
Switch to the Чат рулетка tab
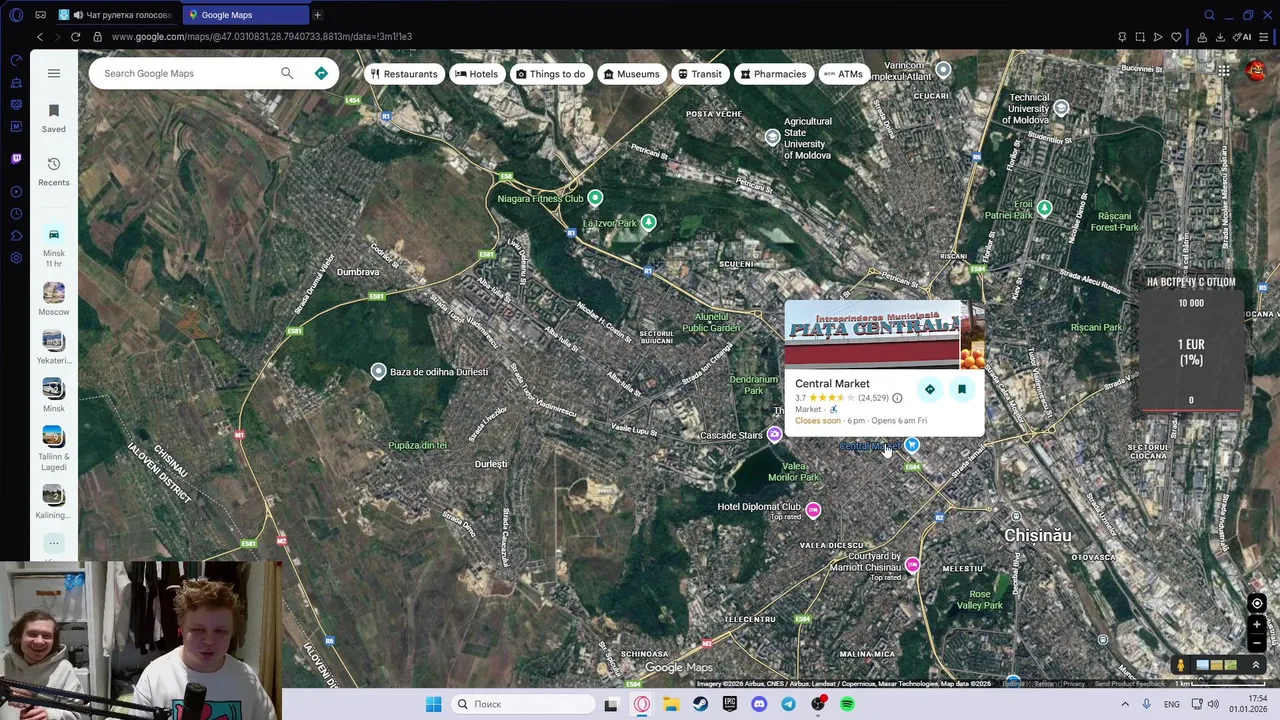(115, 15)
